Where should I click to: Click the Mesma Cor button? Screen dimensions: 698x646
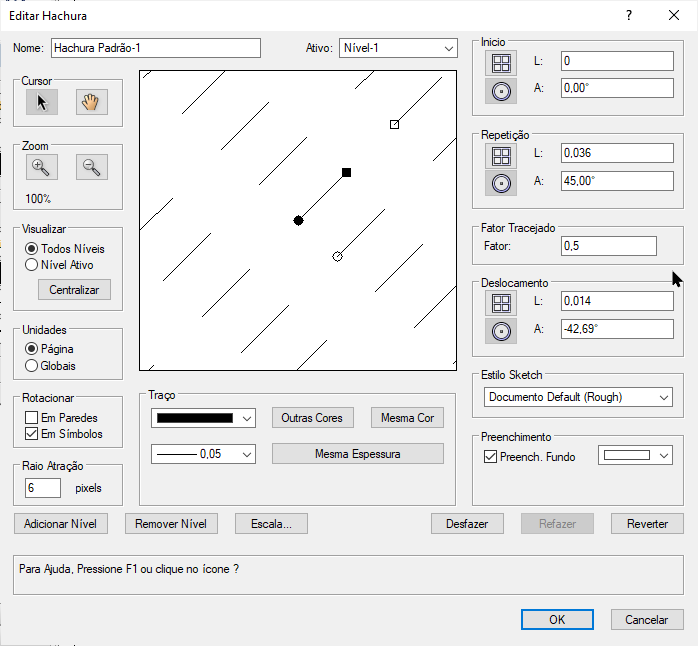[407, 418]
